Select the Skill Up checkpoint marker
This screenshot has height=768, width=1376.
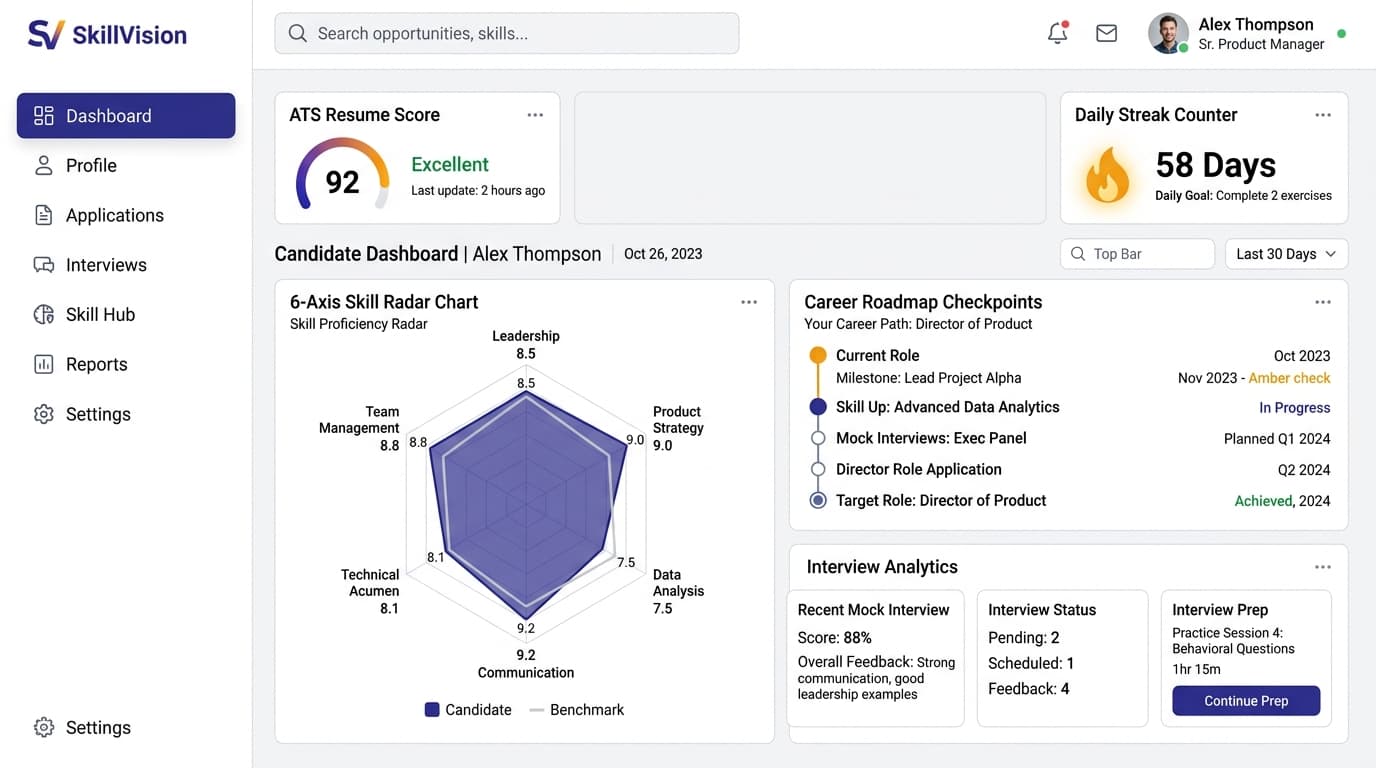point(818,407)
